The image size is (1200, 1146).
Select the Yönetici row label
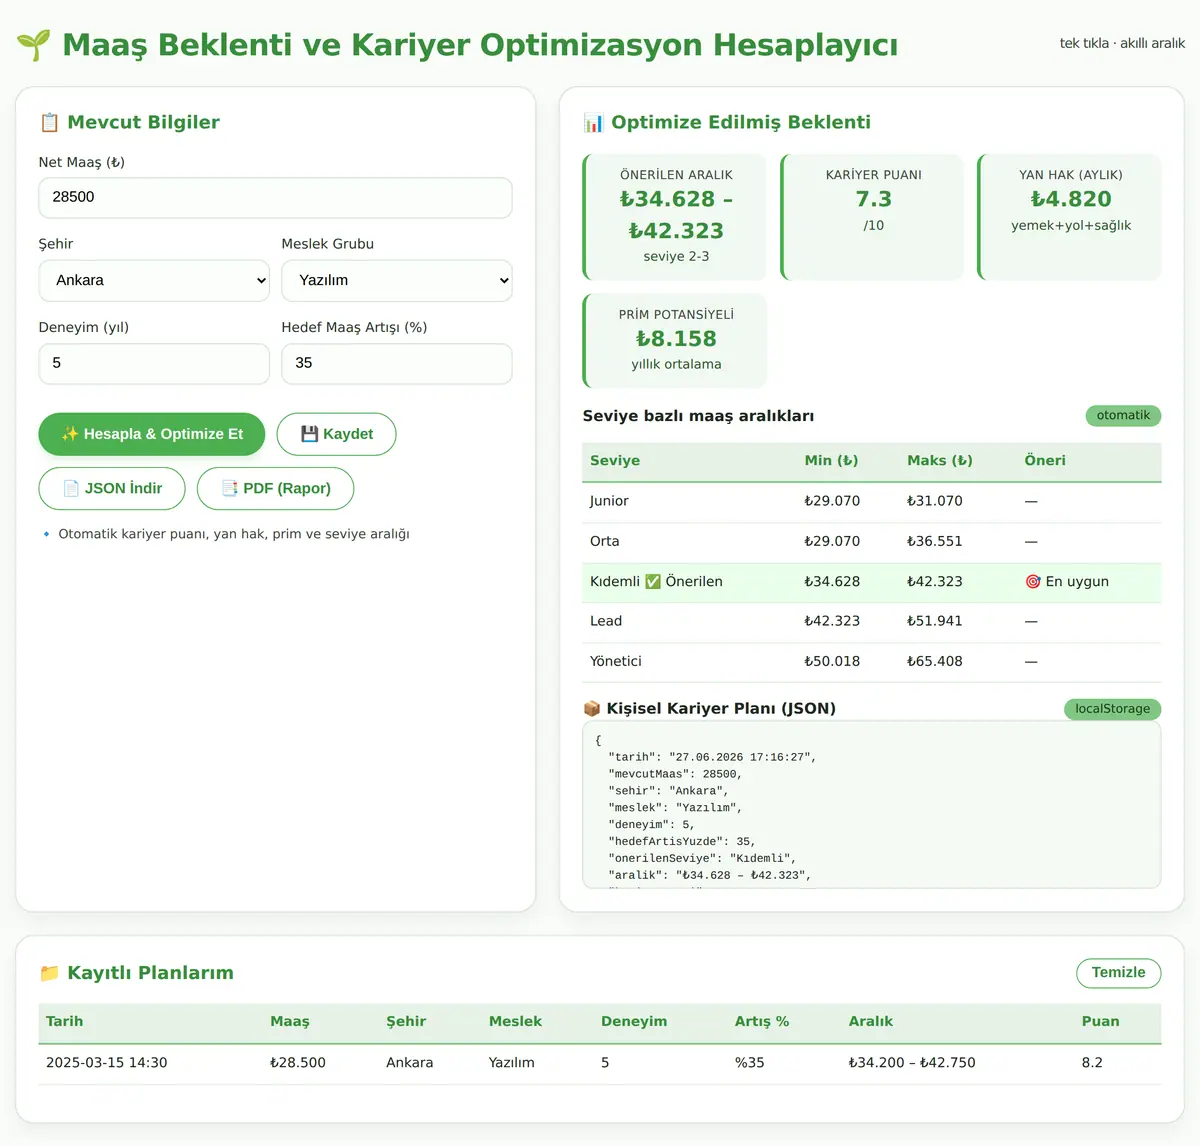pos(616,661)
